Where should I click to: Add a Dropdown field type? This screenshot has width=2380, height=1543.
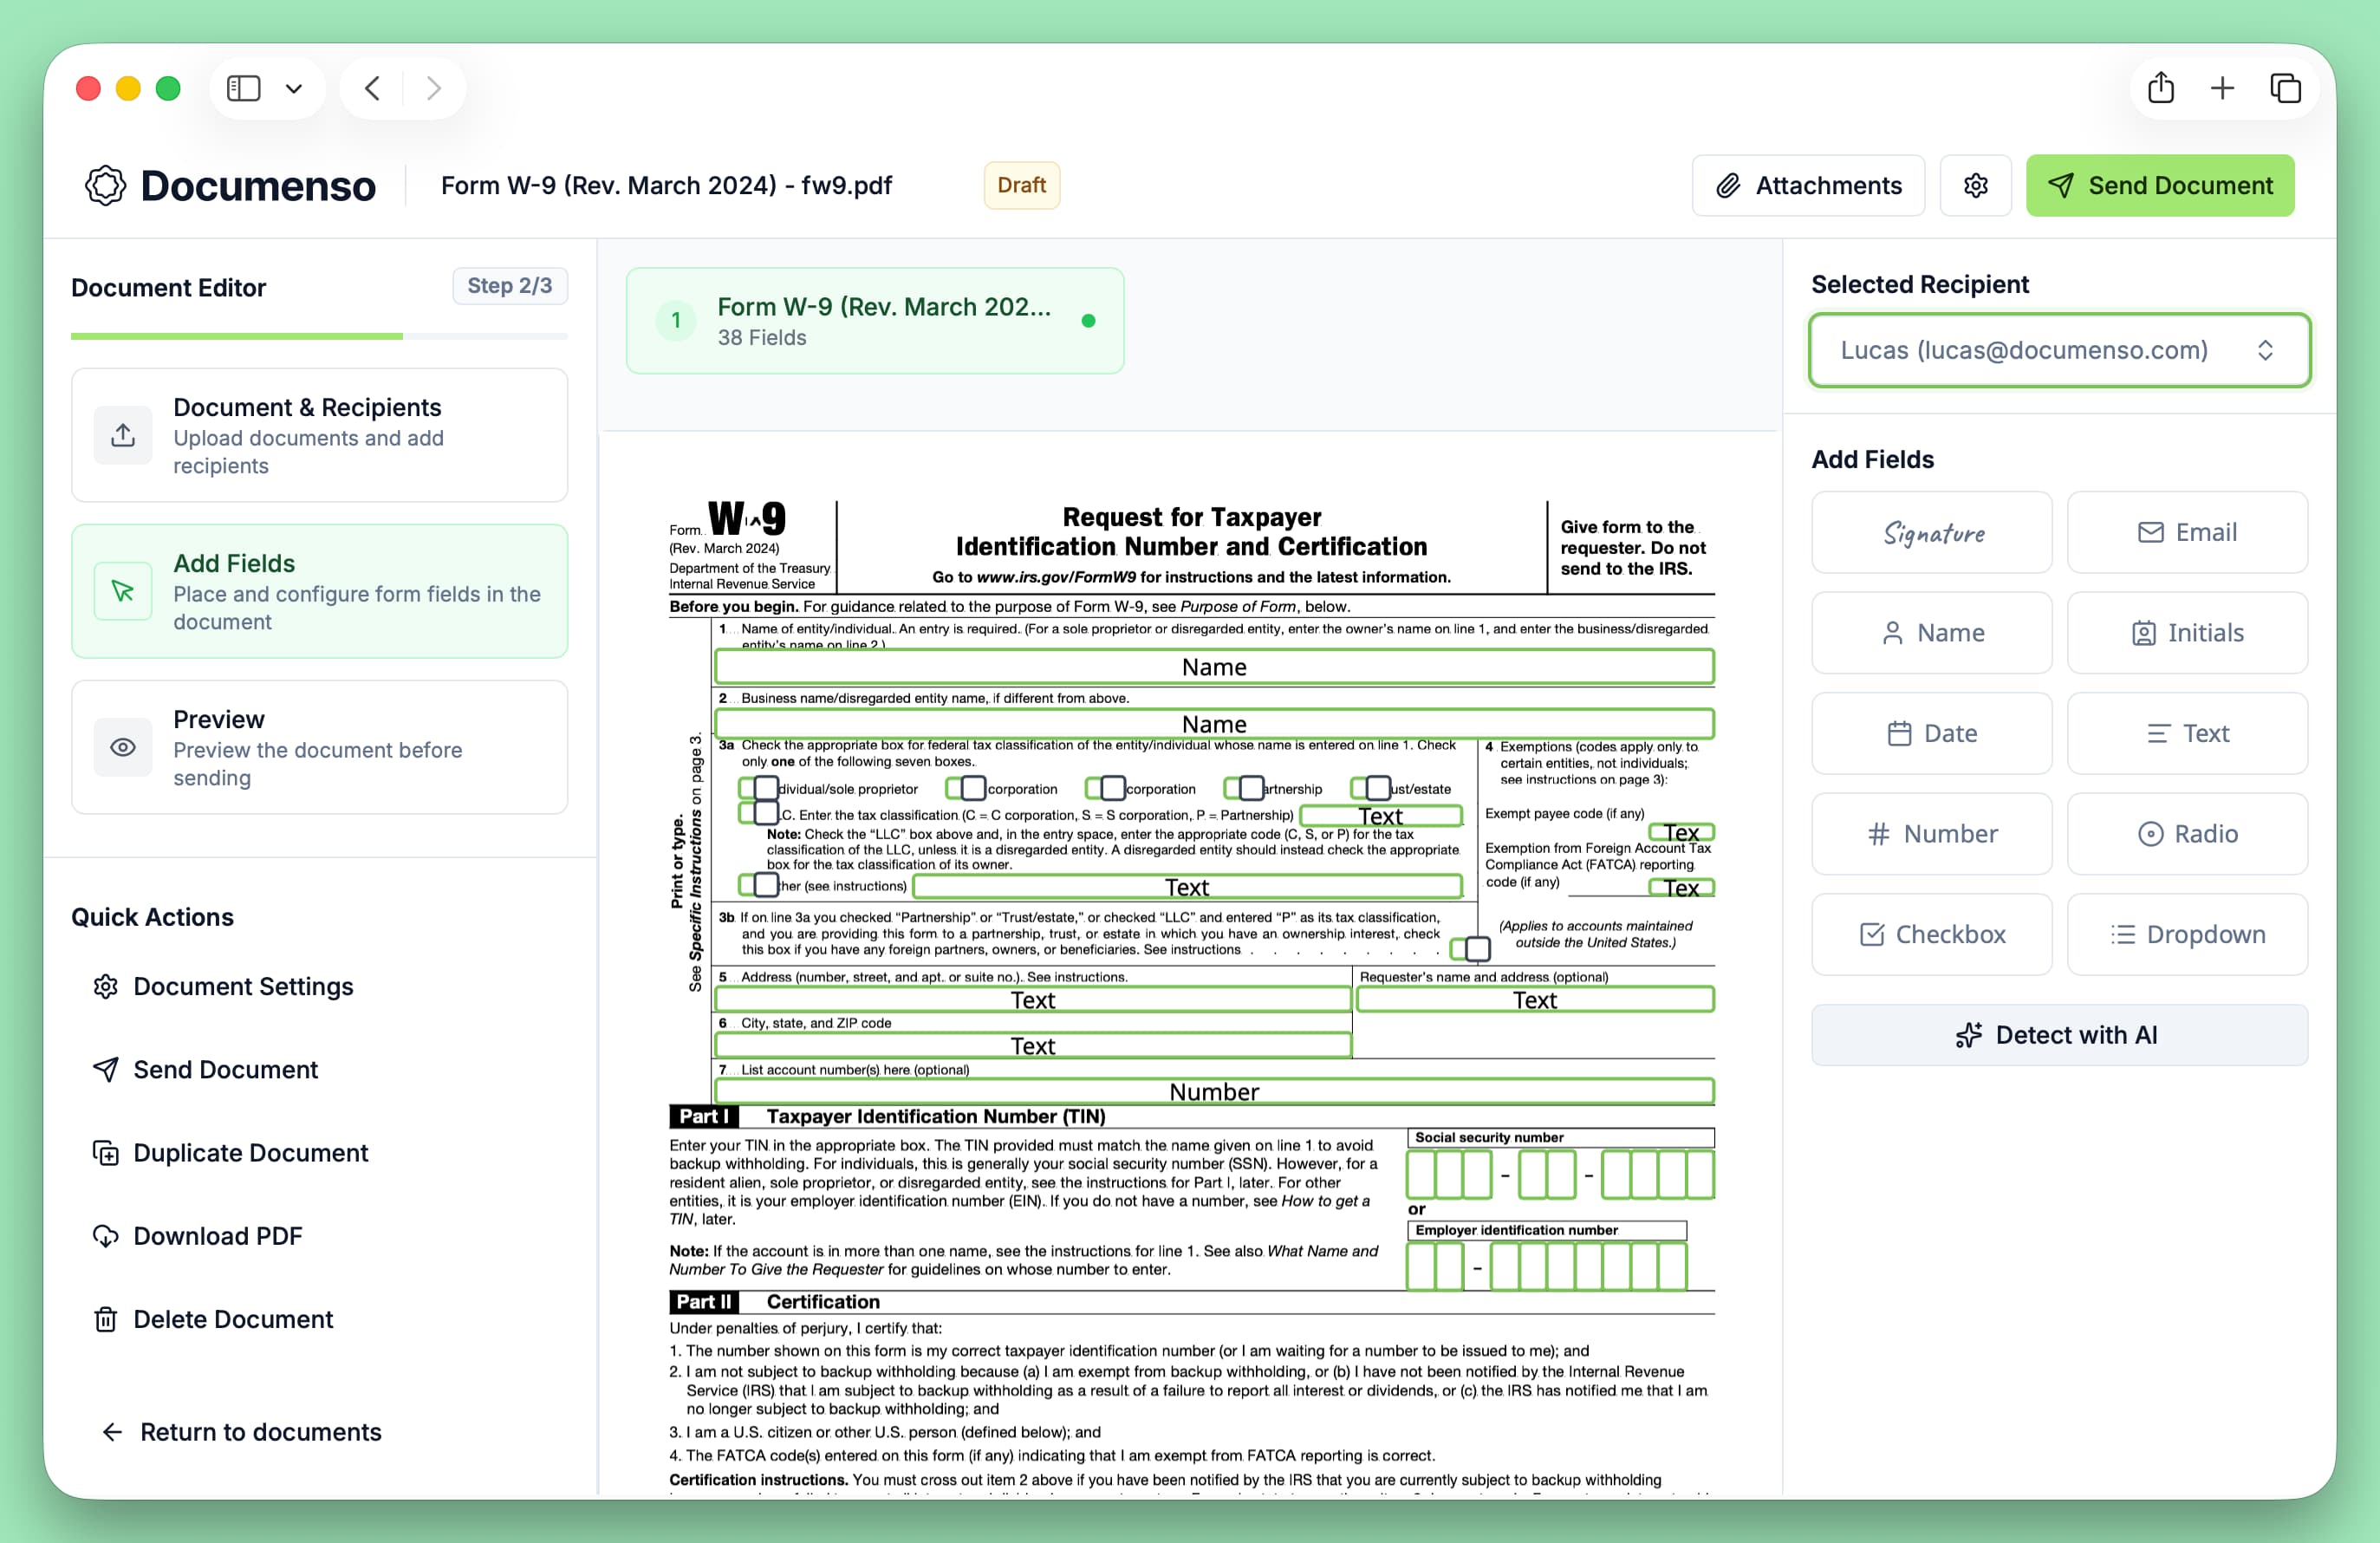[x=2187, y=934]
